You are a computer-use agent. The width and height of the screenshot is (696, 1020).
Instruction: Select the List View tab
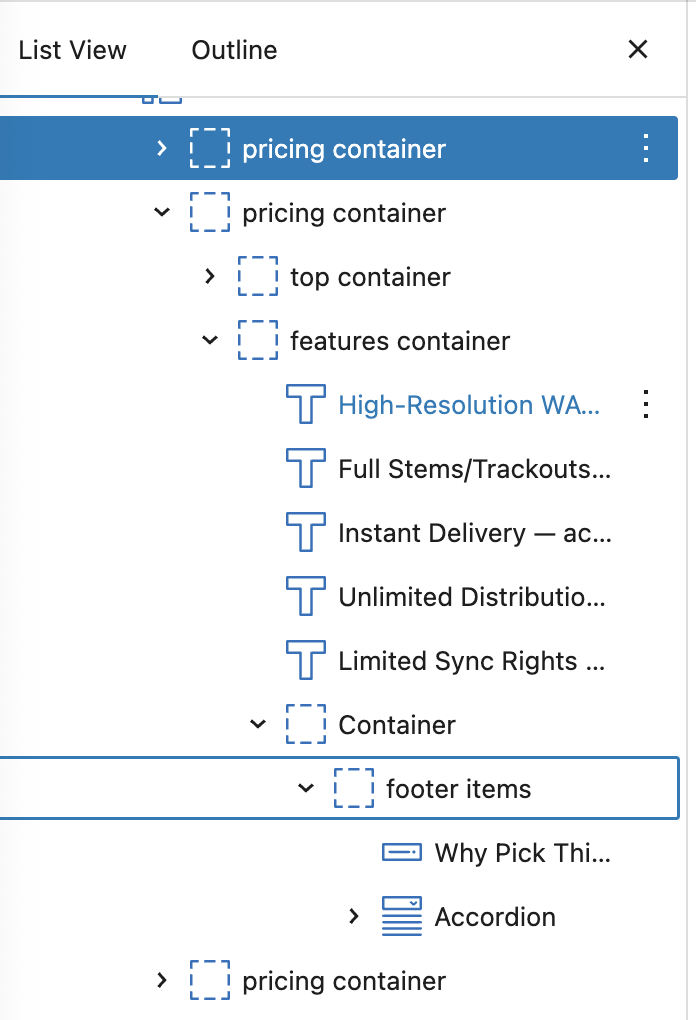pos(73,50)
